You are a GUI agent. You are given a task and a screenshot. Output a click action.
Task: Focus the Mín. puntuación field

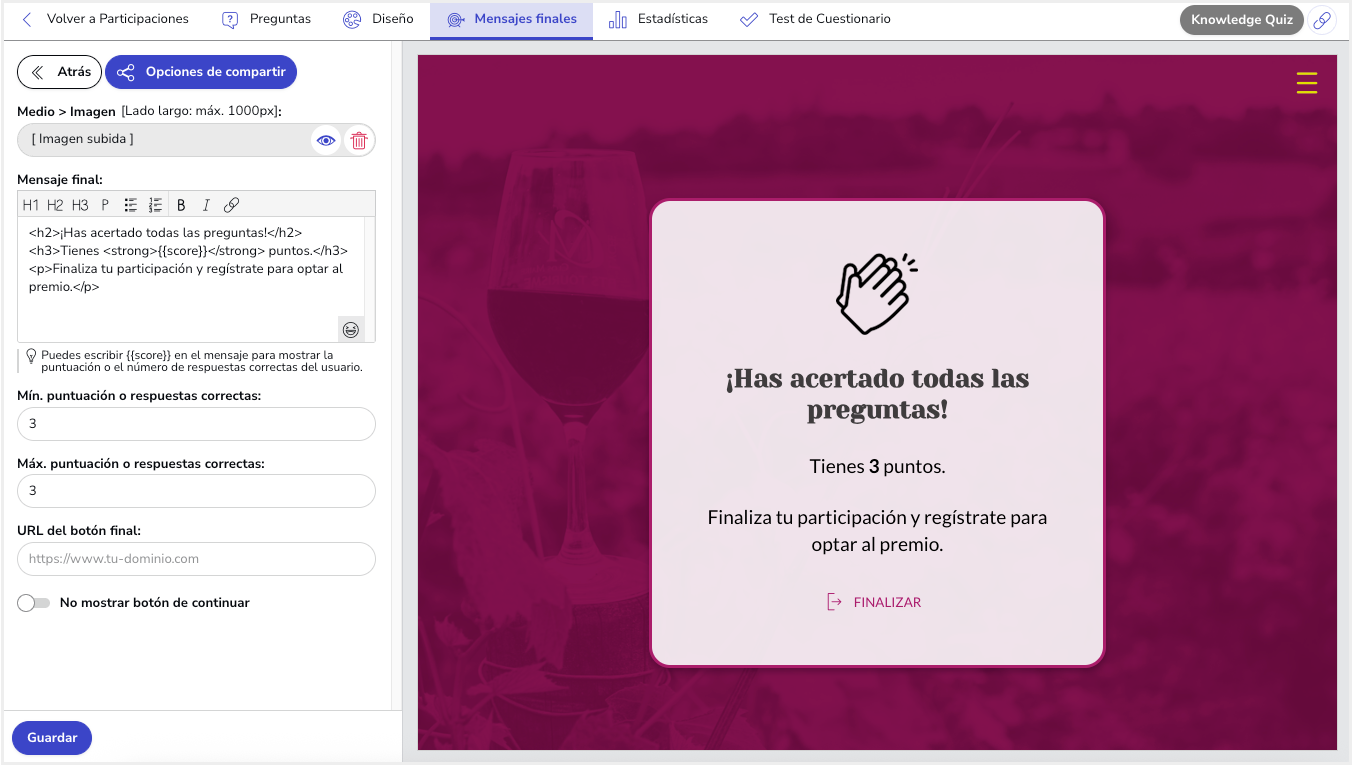[196, 424]
